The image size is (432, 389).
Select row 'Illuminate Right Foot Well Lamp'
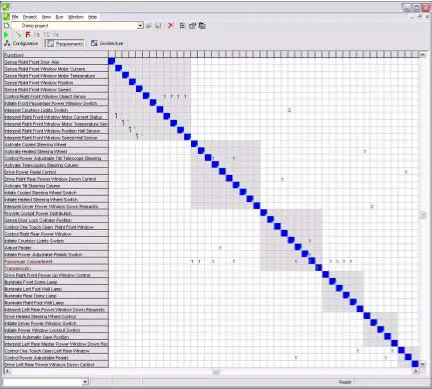coord(56,303)
